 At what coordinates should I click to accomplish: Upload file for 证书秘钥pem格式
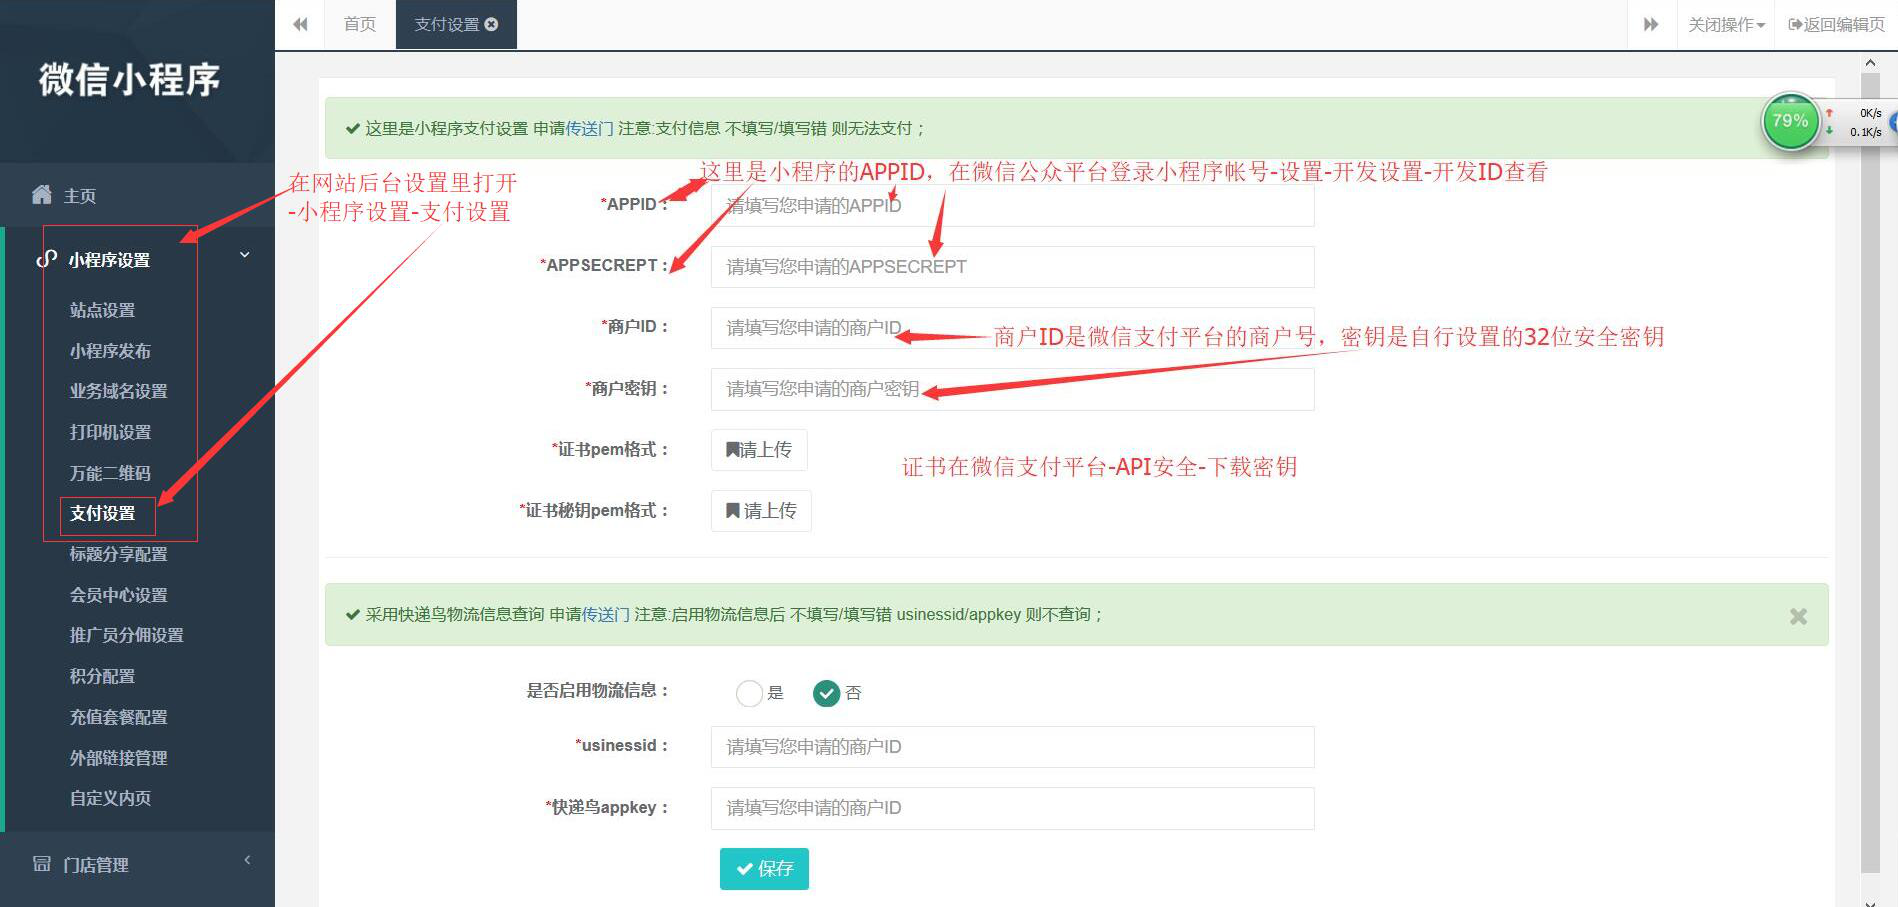[761, 511]
